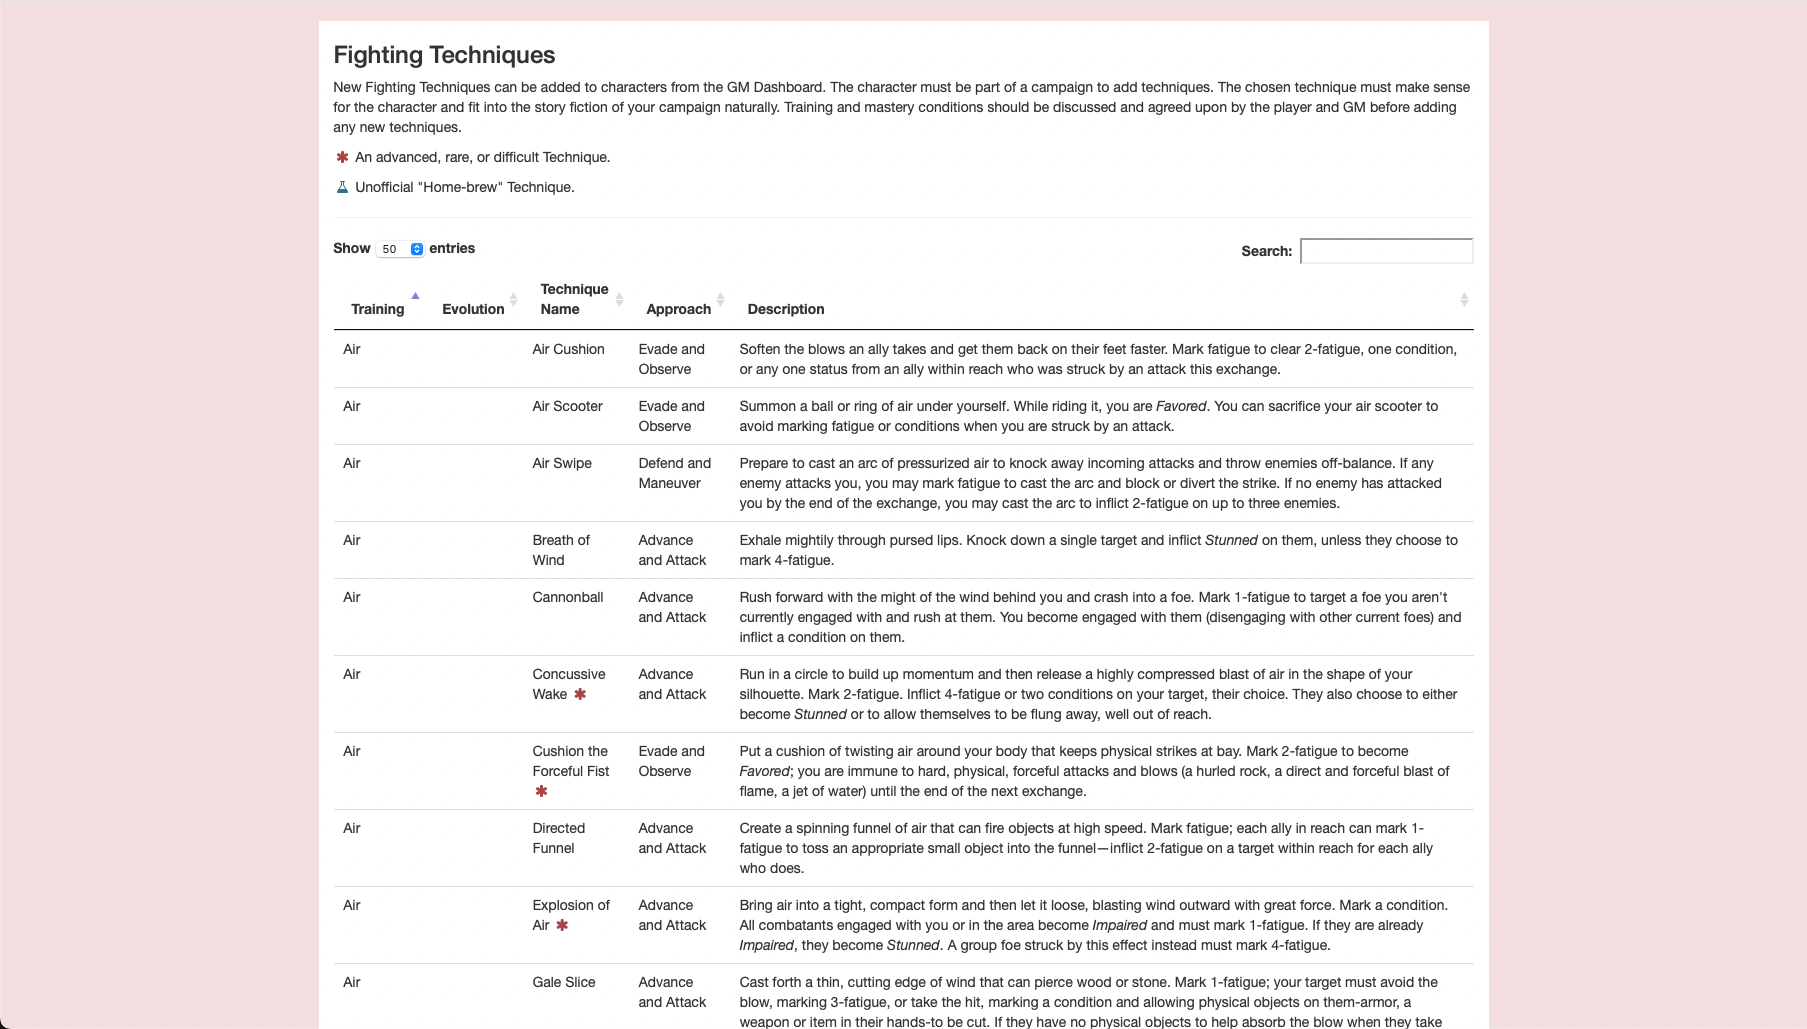Click the asterisk beside Concussive Wake
Viewport: 1807px width, 1029px height.
pyautogui.click(x=580, y=694)
